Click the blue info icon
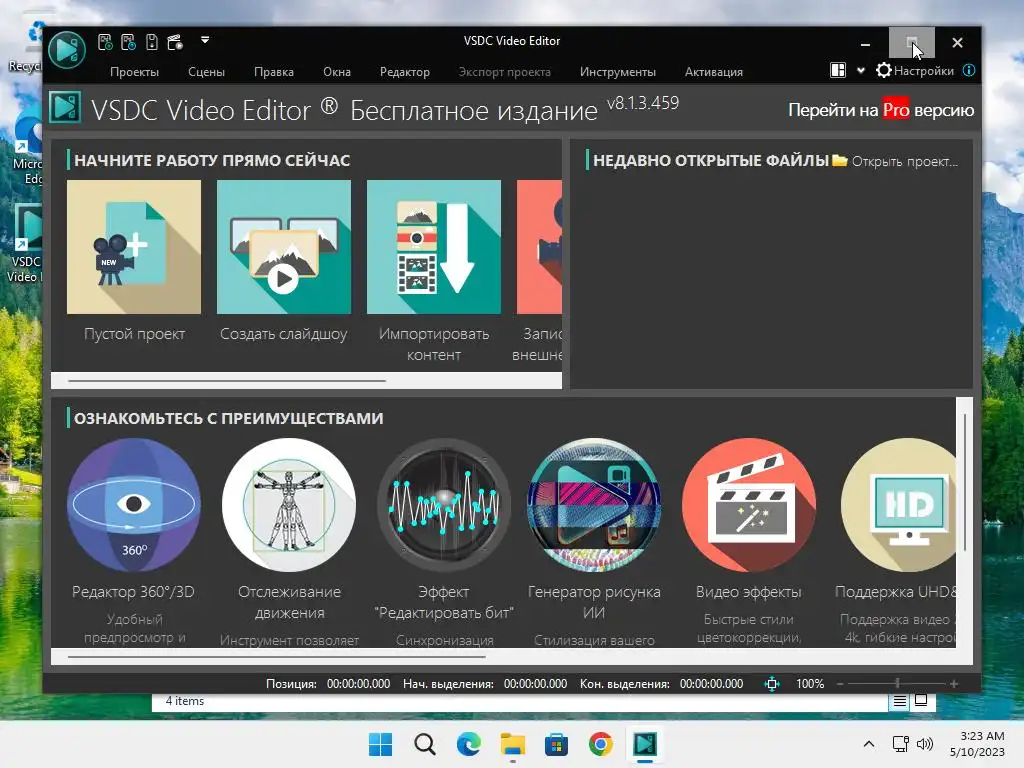The image size is (1024, 768). pyautogui.click(x=968, y=71)
